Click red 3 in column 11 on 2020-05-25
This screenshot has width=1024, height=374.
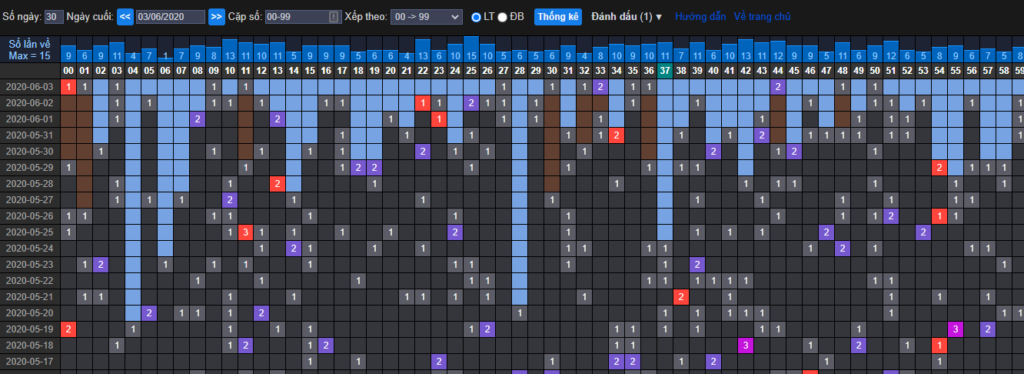click(x=246, y=232)
